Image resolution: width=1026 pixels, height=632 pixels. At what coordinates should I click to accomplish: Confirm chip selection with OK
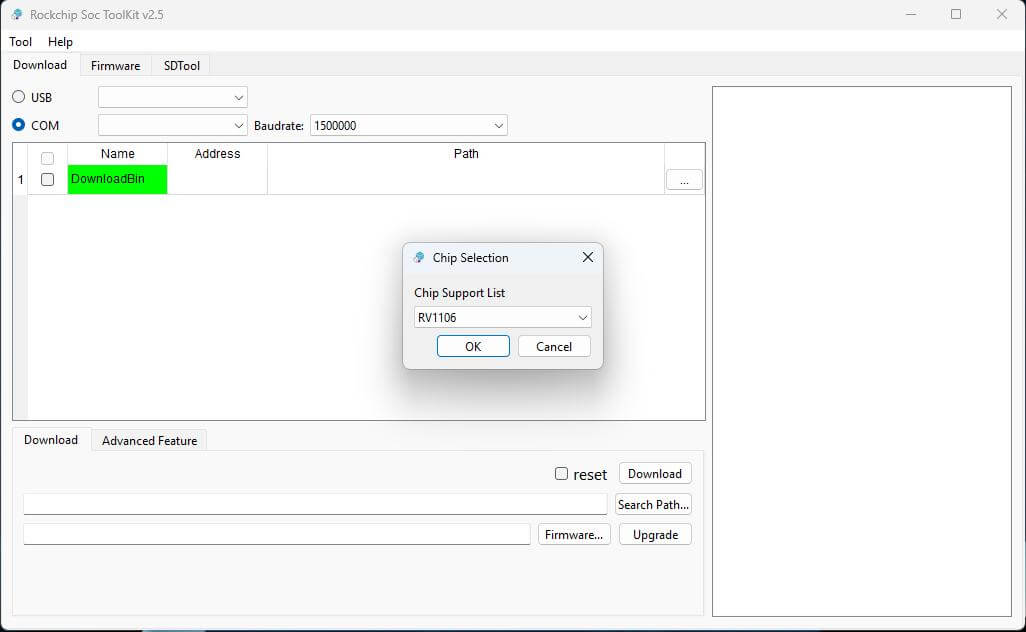tap(473, 346)
